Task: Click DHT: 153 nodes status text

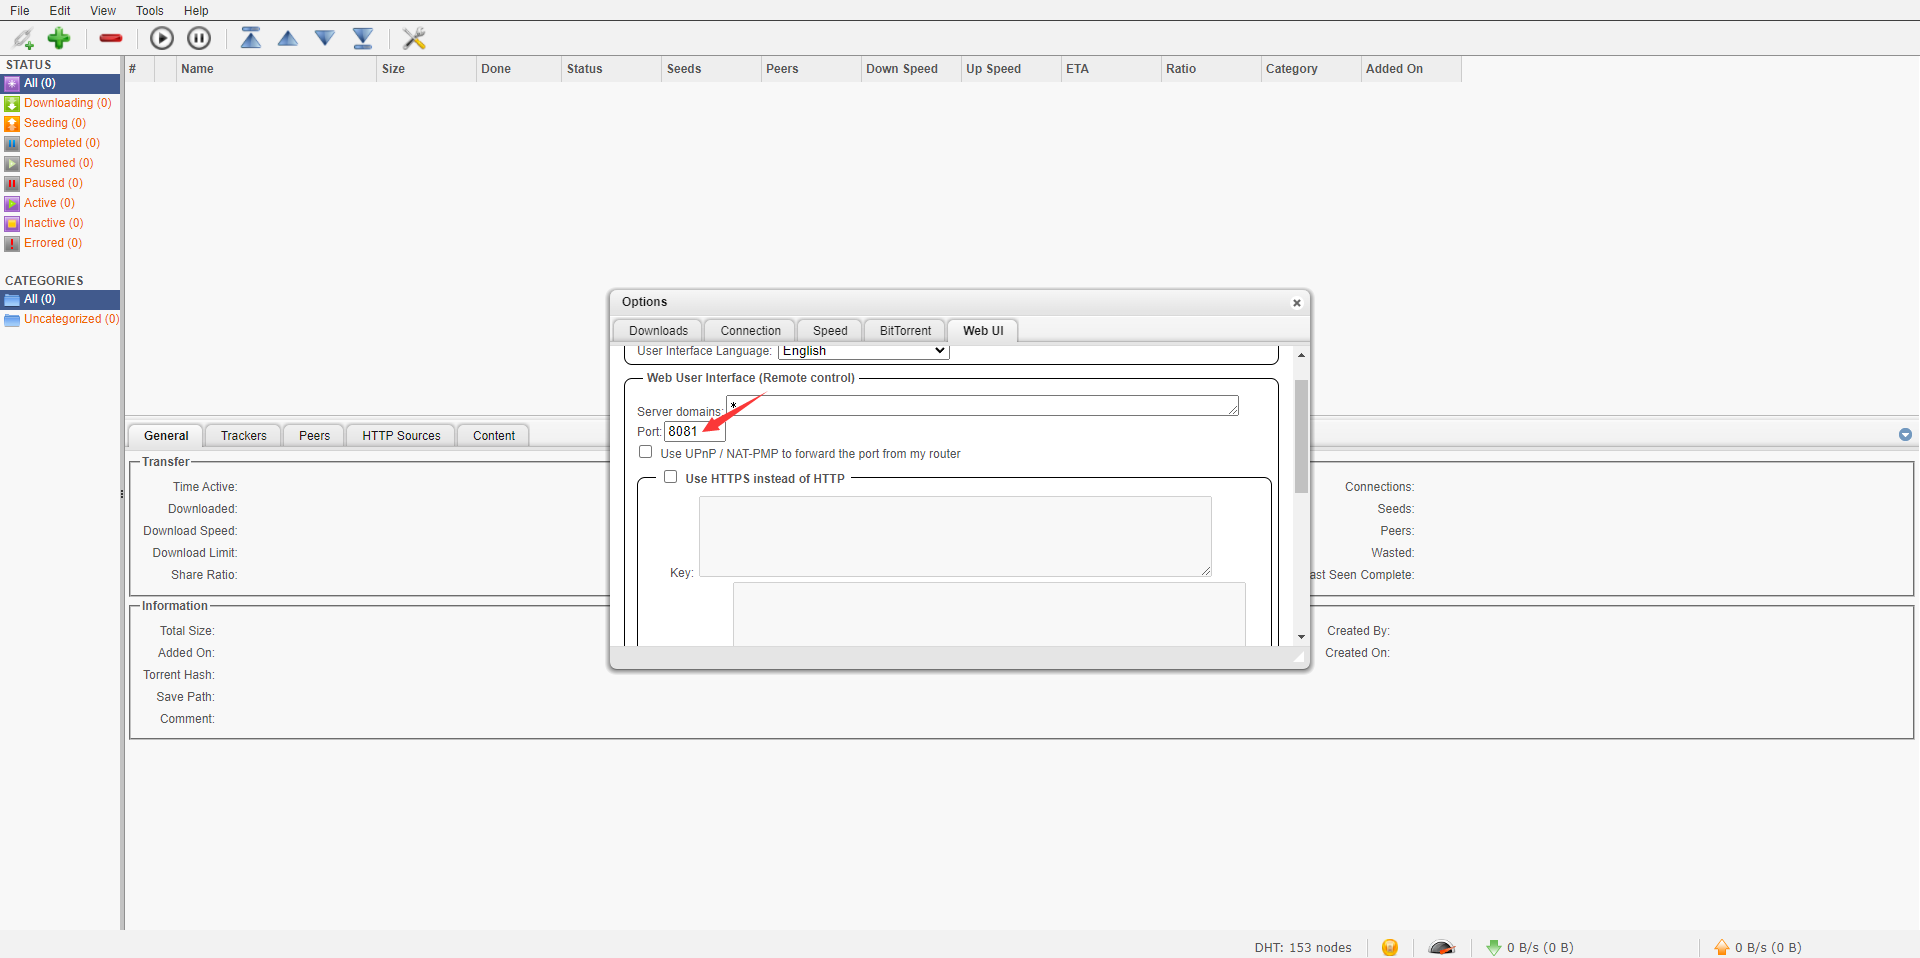Action: (1303, 947)
